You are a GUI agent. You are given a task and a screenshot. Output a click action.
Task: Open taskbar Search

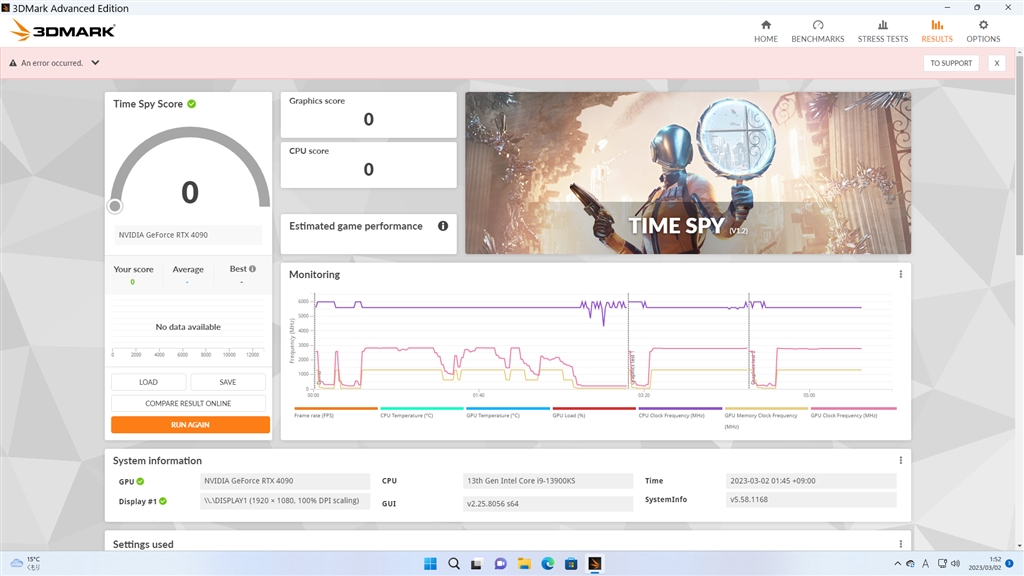click(454, 564)
